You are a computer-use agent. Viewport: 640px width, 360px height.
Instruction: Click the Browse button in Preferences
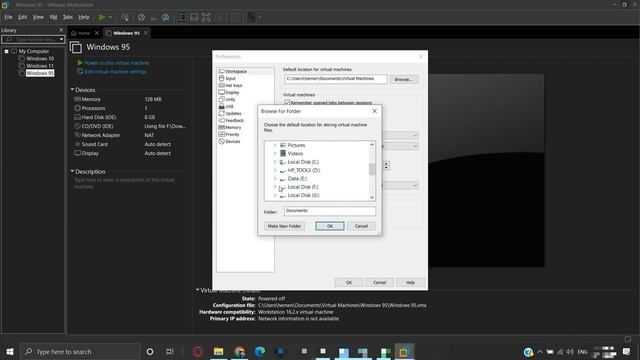[404, 79]
